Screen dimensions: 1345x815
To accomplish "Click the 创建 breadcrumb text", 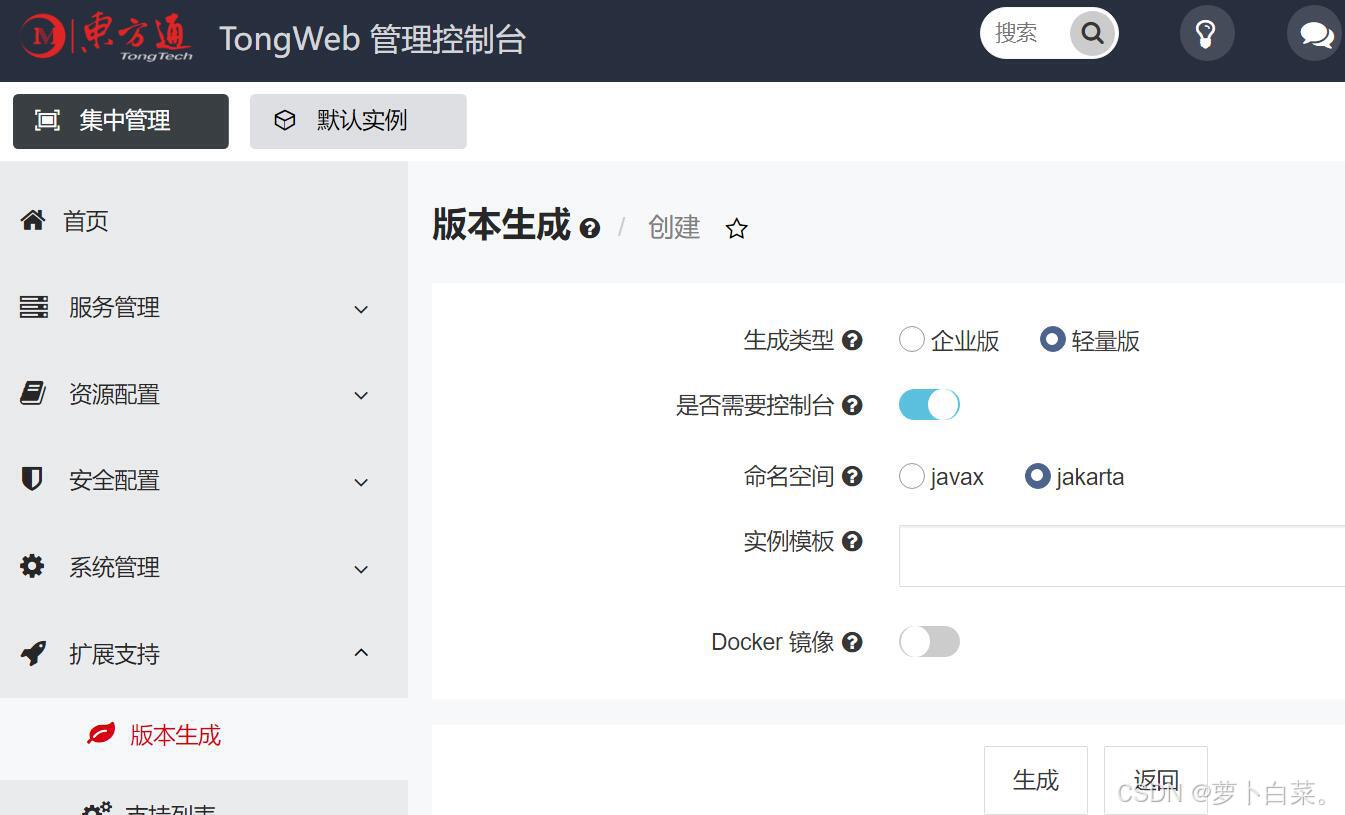I will (x=674, y=227).
